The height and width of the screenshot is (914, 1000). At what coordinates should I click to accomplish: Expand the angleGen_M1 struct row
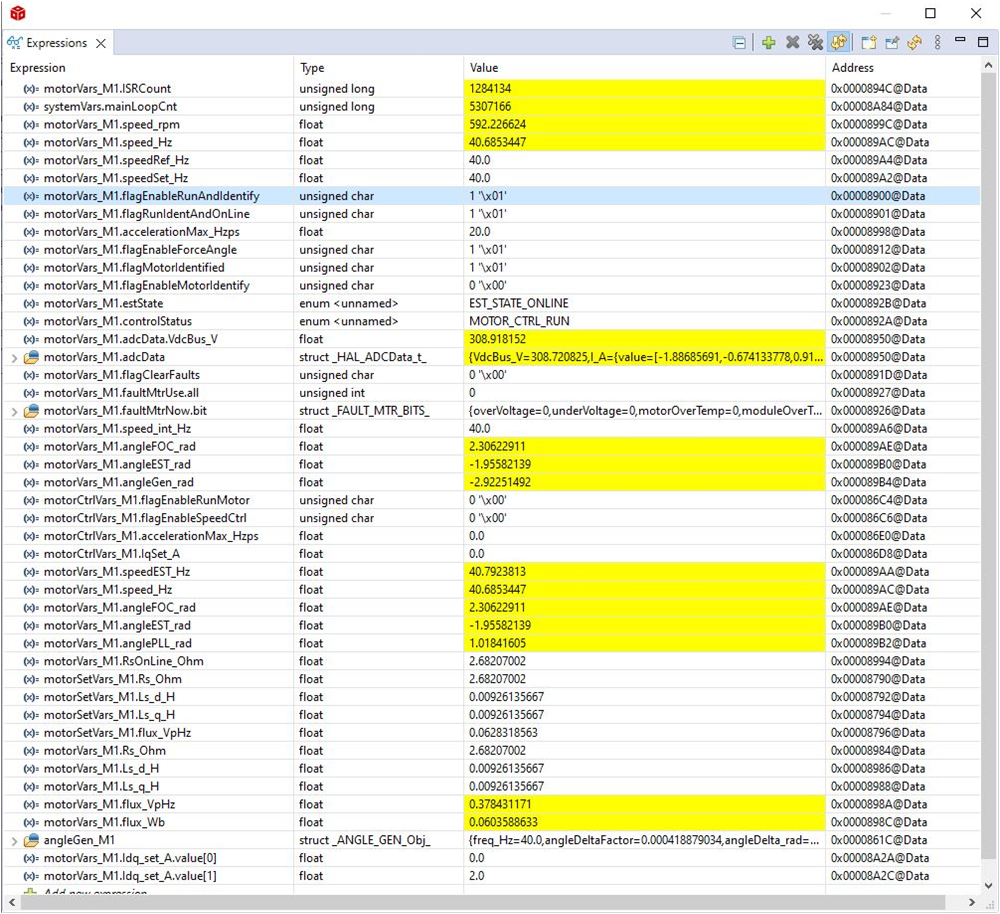(14, 840)
